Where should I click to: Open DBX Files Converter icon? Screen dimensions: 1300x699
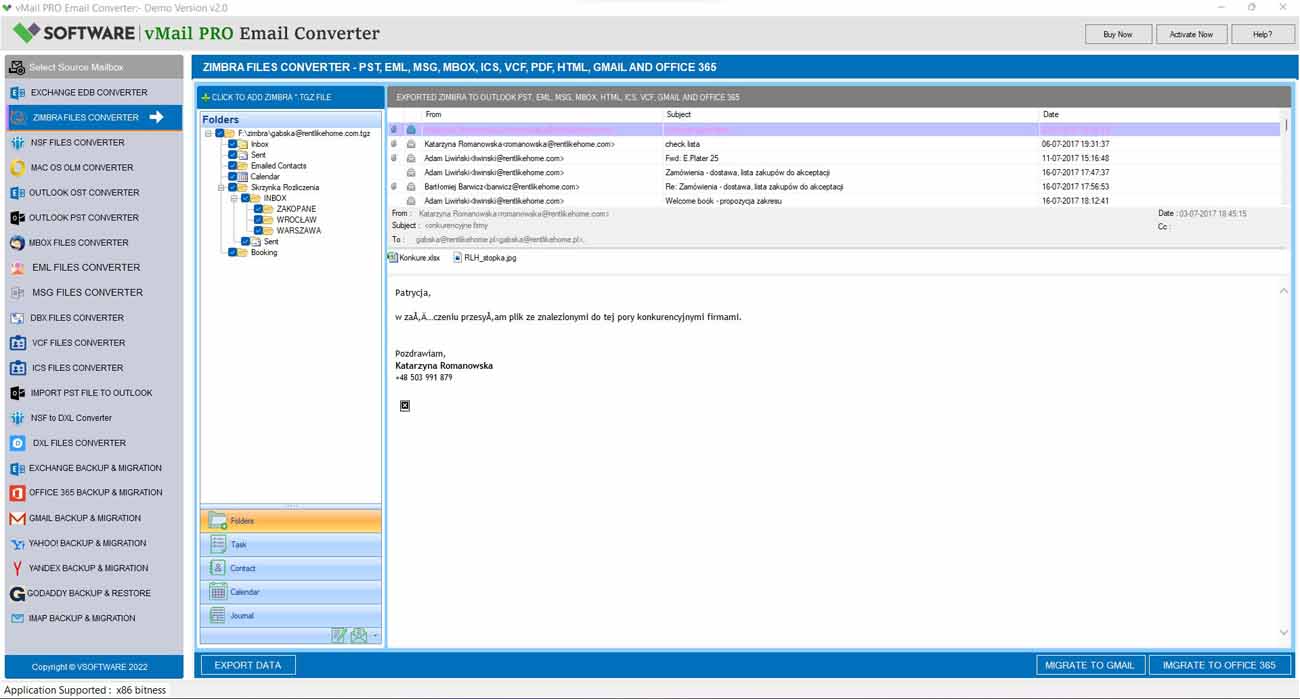tap(17, 318)
